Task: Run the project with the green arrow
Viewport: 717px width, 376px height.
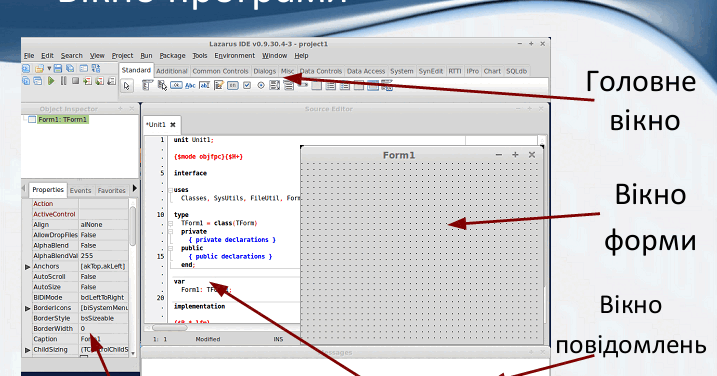Action: 51,81
